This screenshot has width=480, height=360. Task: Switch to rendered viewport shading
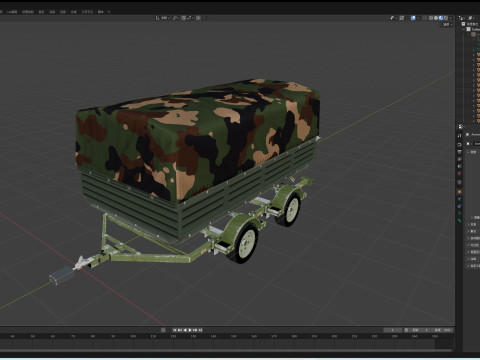tap(446, 18)
